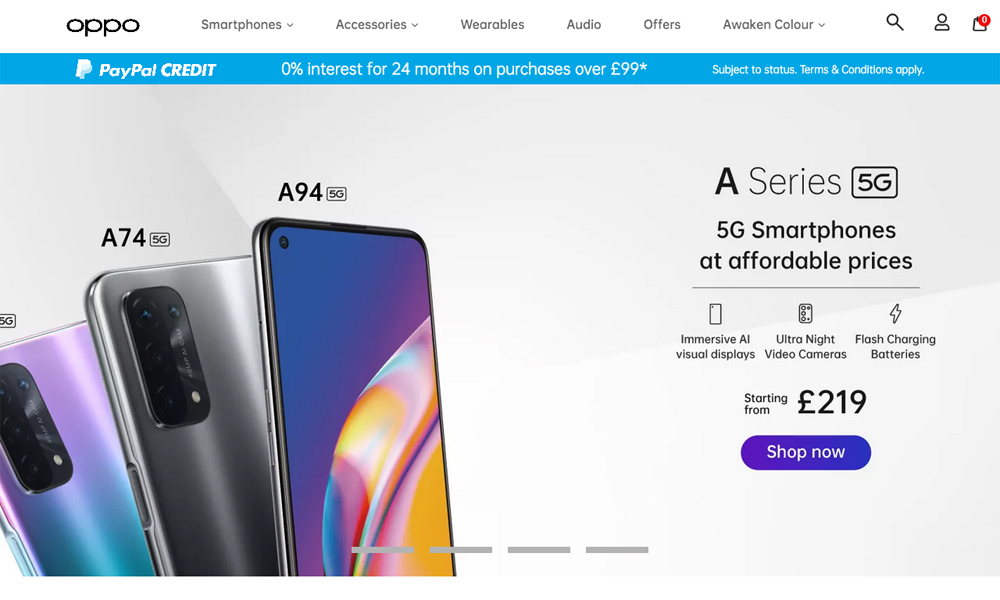
Task: Click the PayPal Credit logo
Action: [x=146, y=69]
